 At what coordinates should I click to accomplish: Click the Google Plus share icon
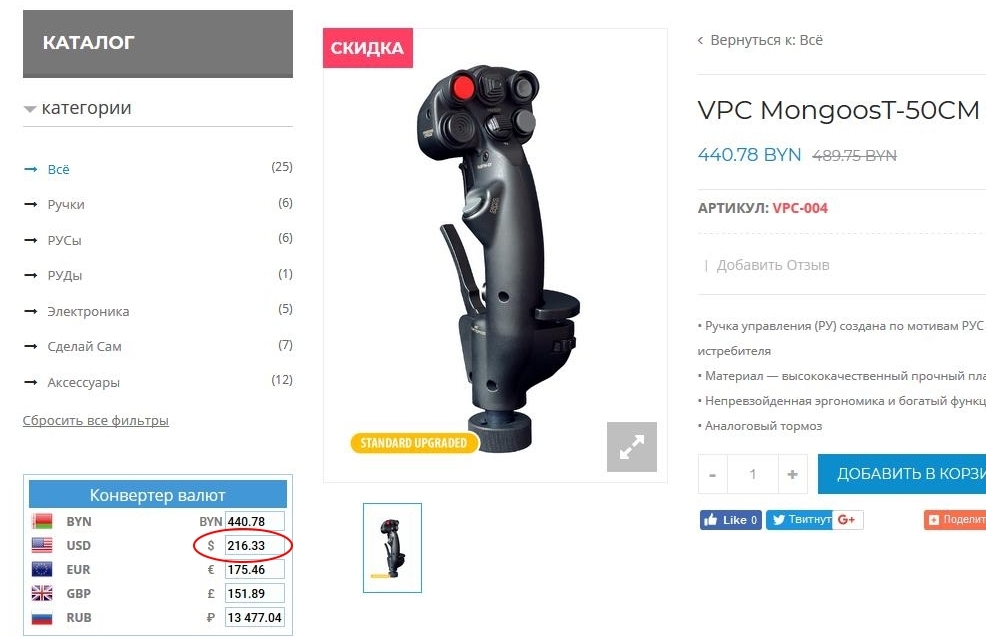tap(848, 520)
